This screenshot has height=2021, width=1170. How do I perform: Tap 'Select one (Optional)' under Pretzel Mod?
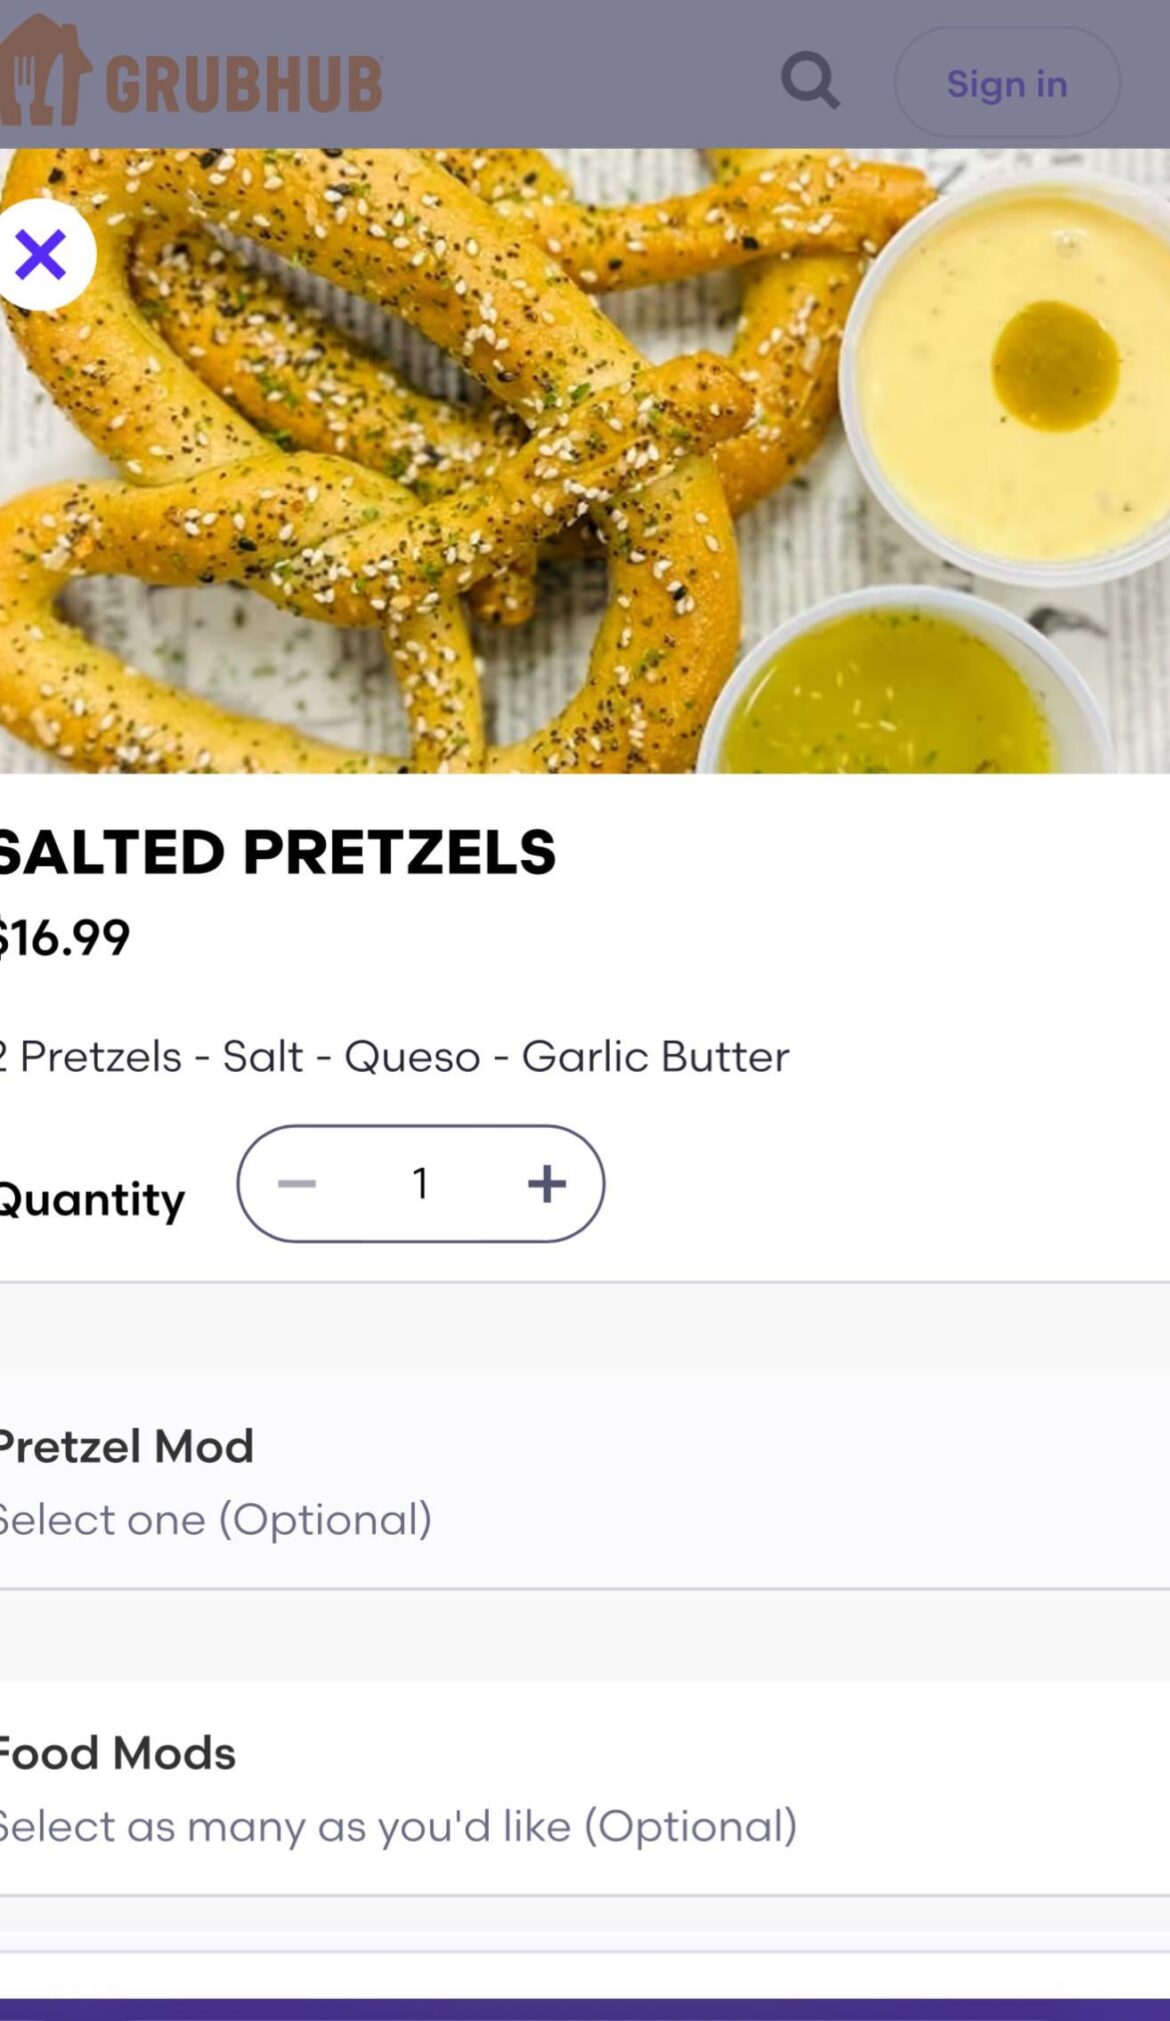(216, 1520)
